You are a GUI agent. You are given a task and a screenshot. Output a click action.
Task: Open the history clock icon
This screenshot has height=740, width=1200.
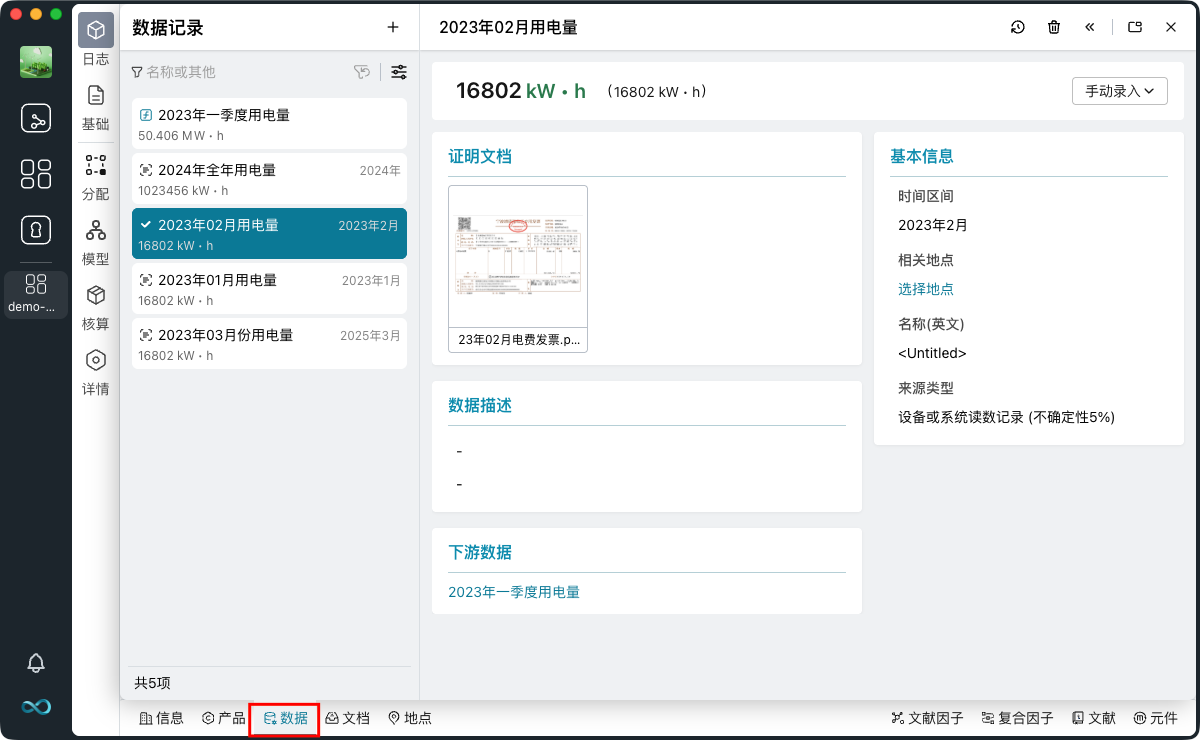pos(1017,28)
